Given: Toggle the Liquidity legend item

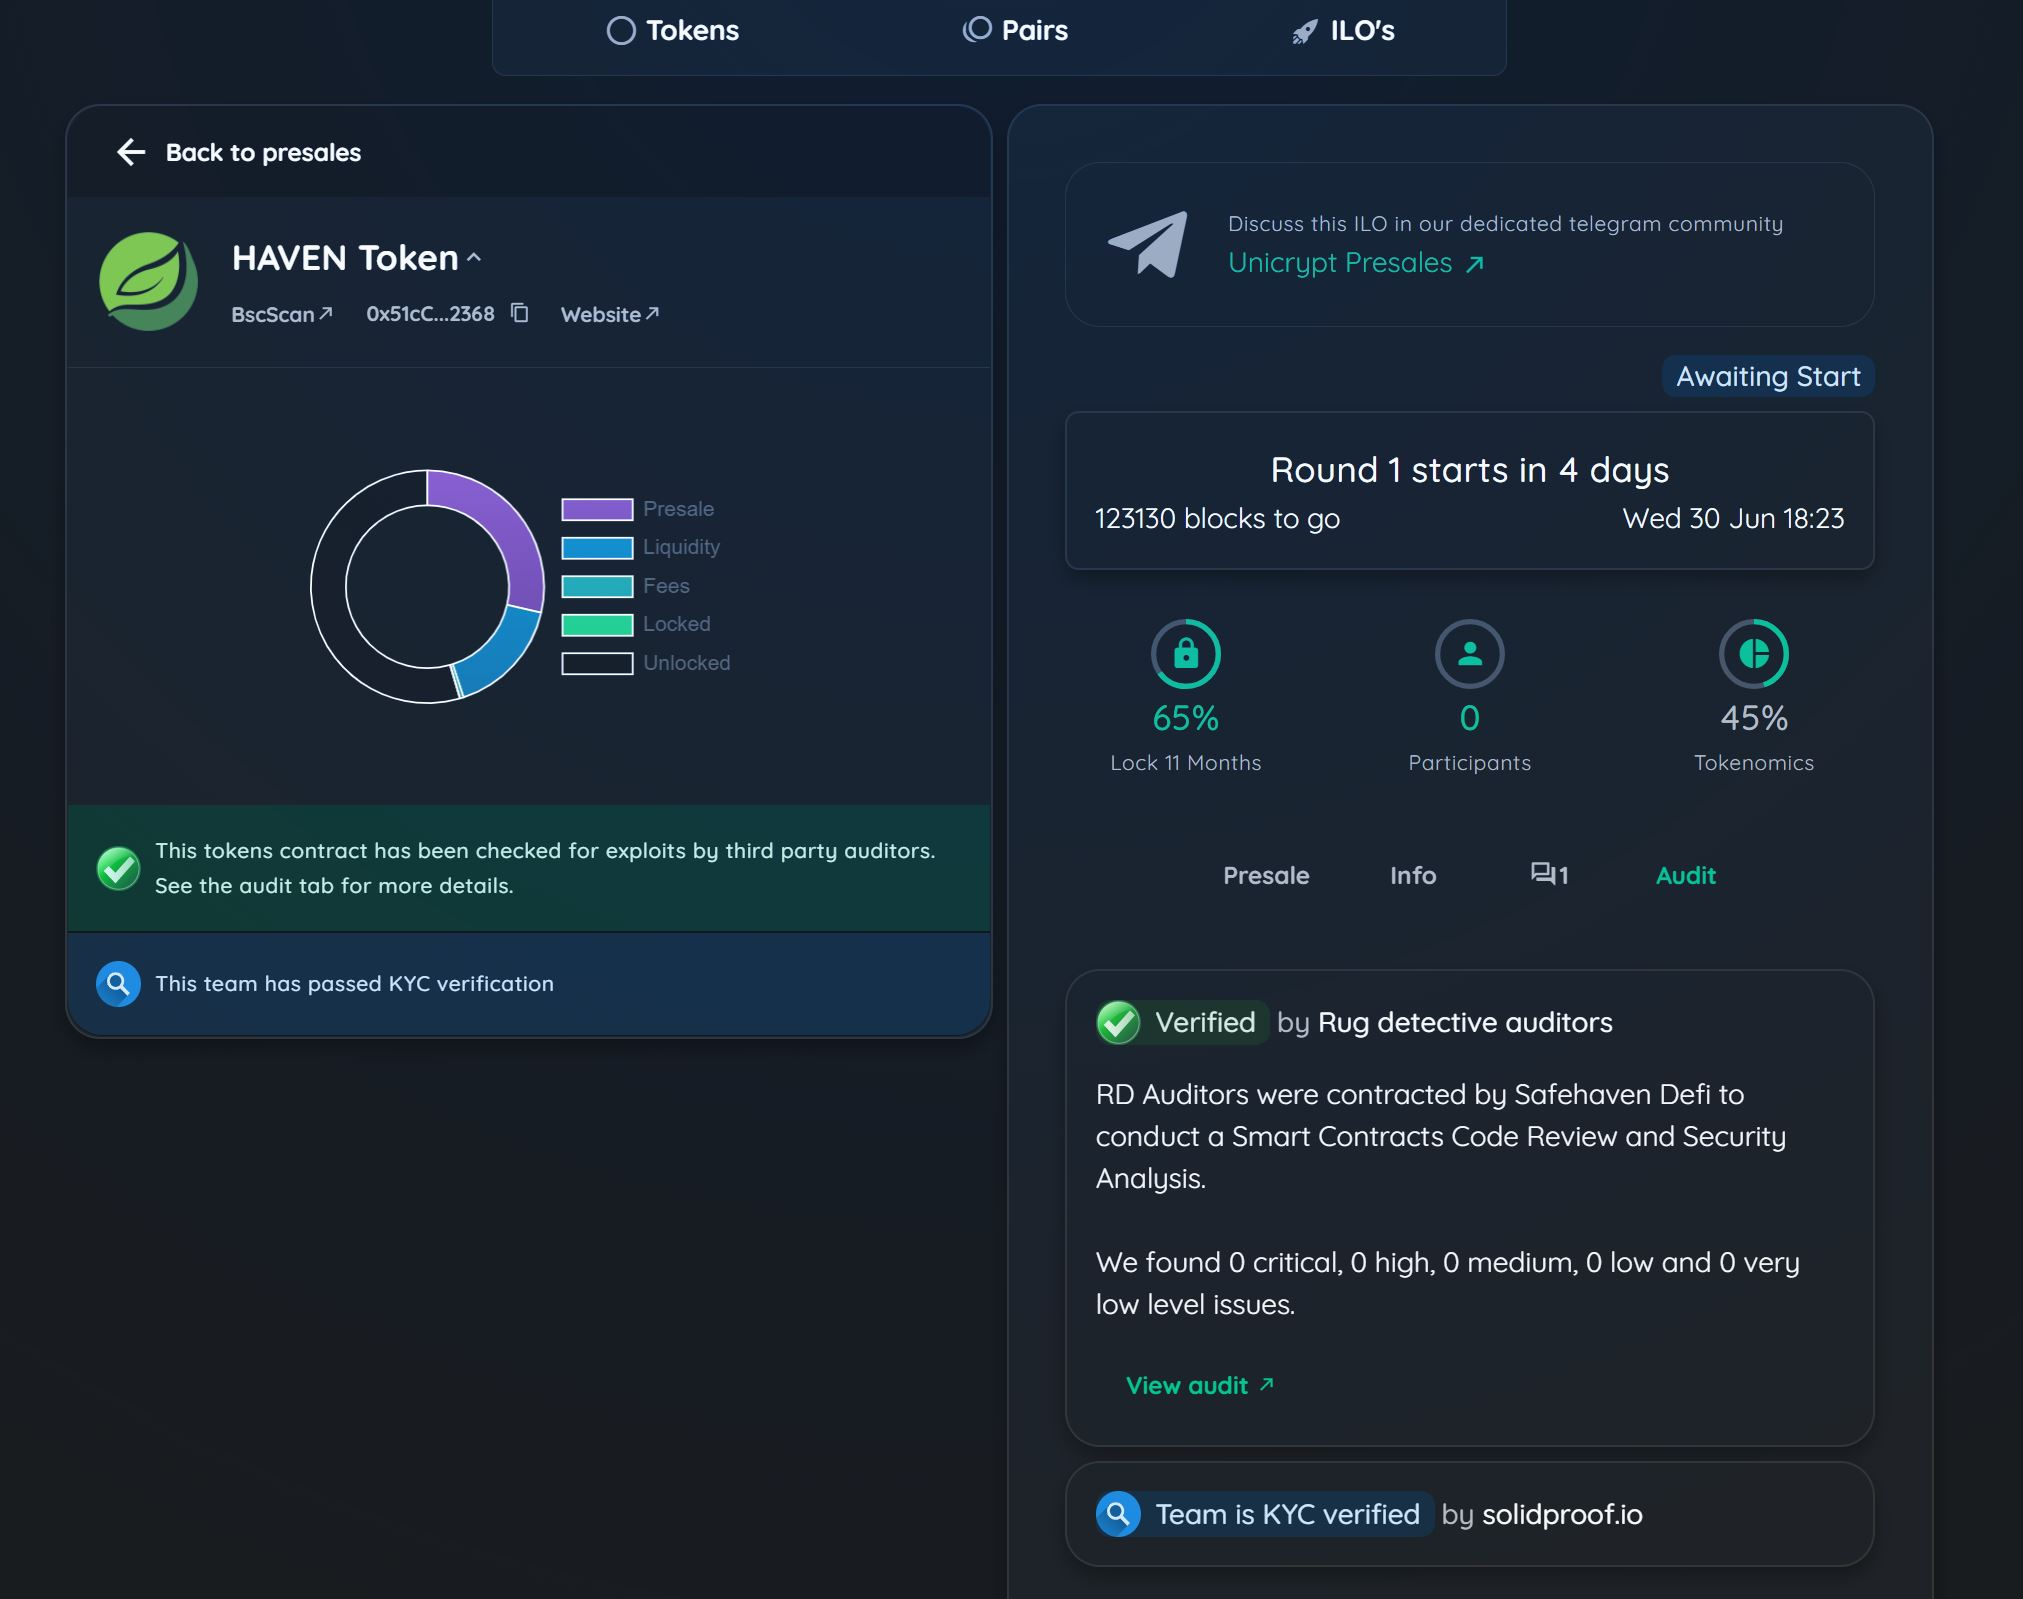Looking at the screenshot, I should (681, 547).
